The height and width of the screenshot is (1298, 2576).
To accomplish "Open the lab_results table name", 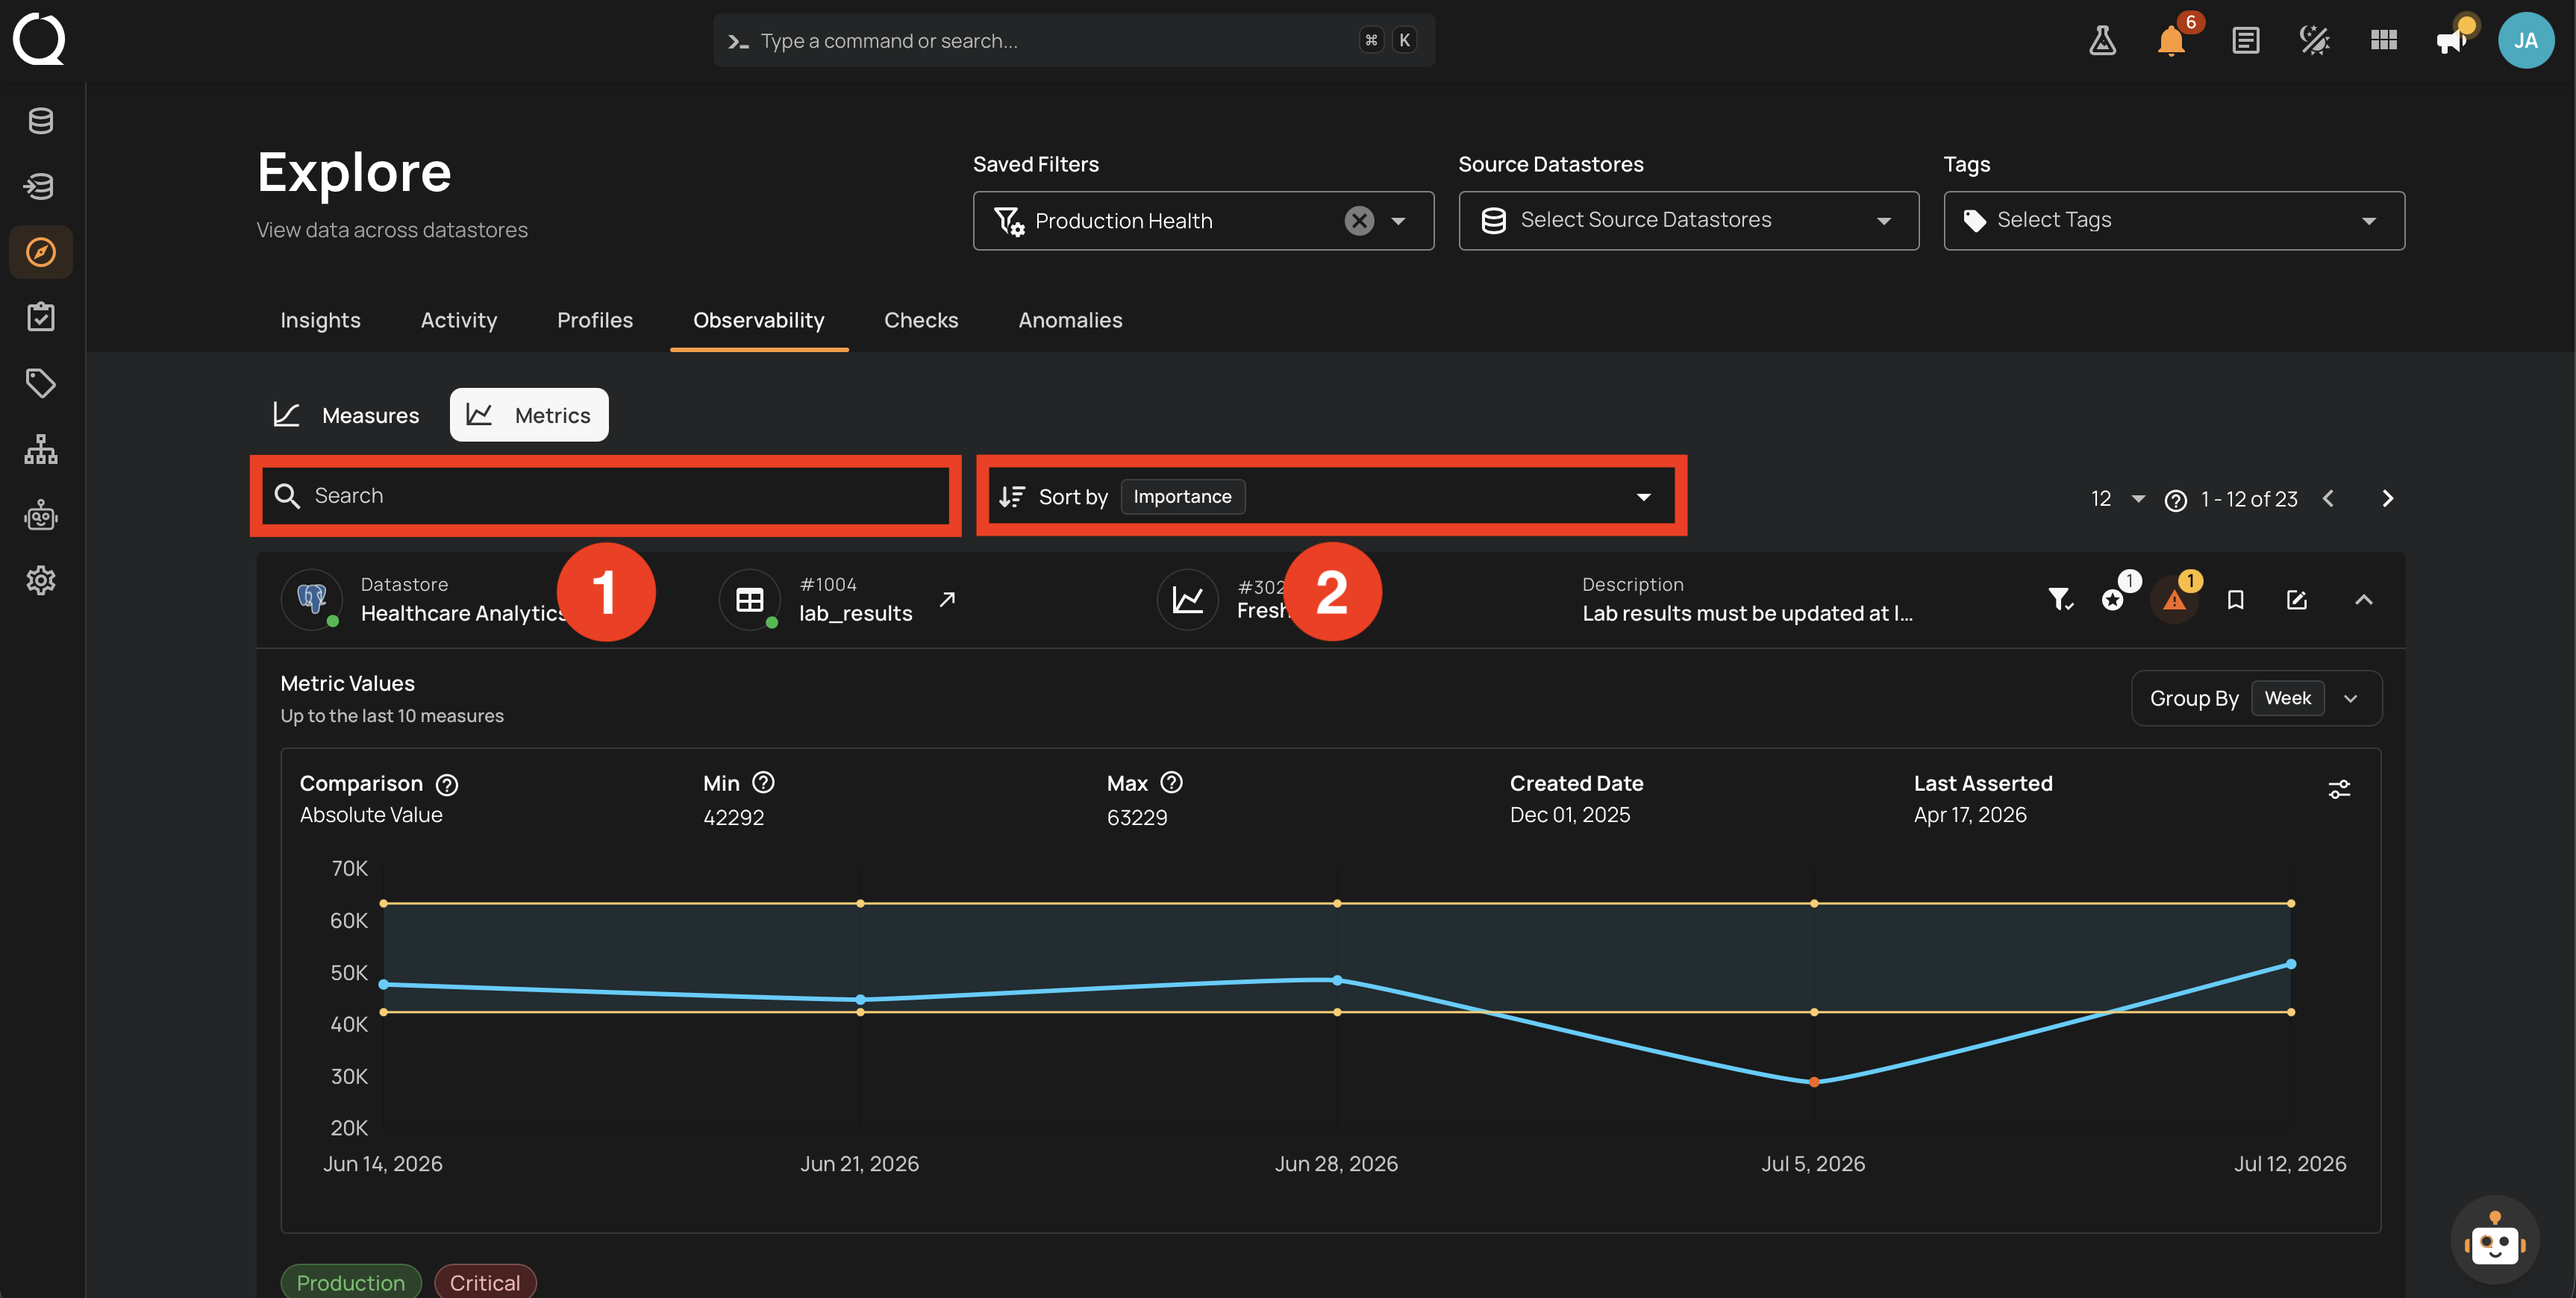I will 856,614.
